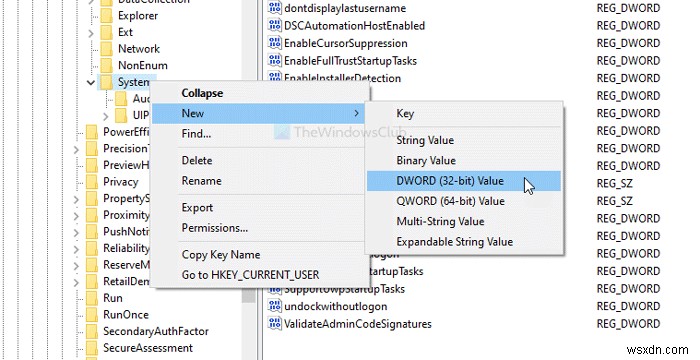Click the RetailDem folder icon
700x360 pixels.
pyautogui.click(x=92, y=281)
